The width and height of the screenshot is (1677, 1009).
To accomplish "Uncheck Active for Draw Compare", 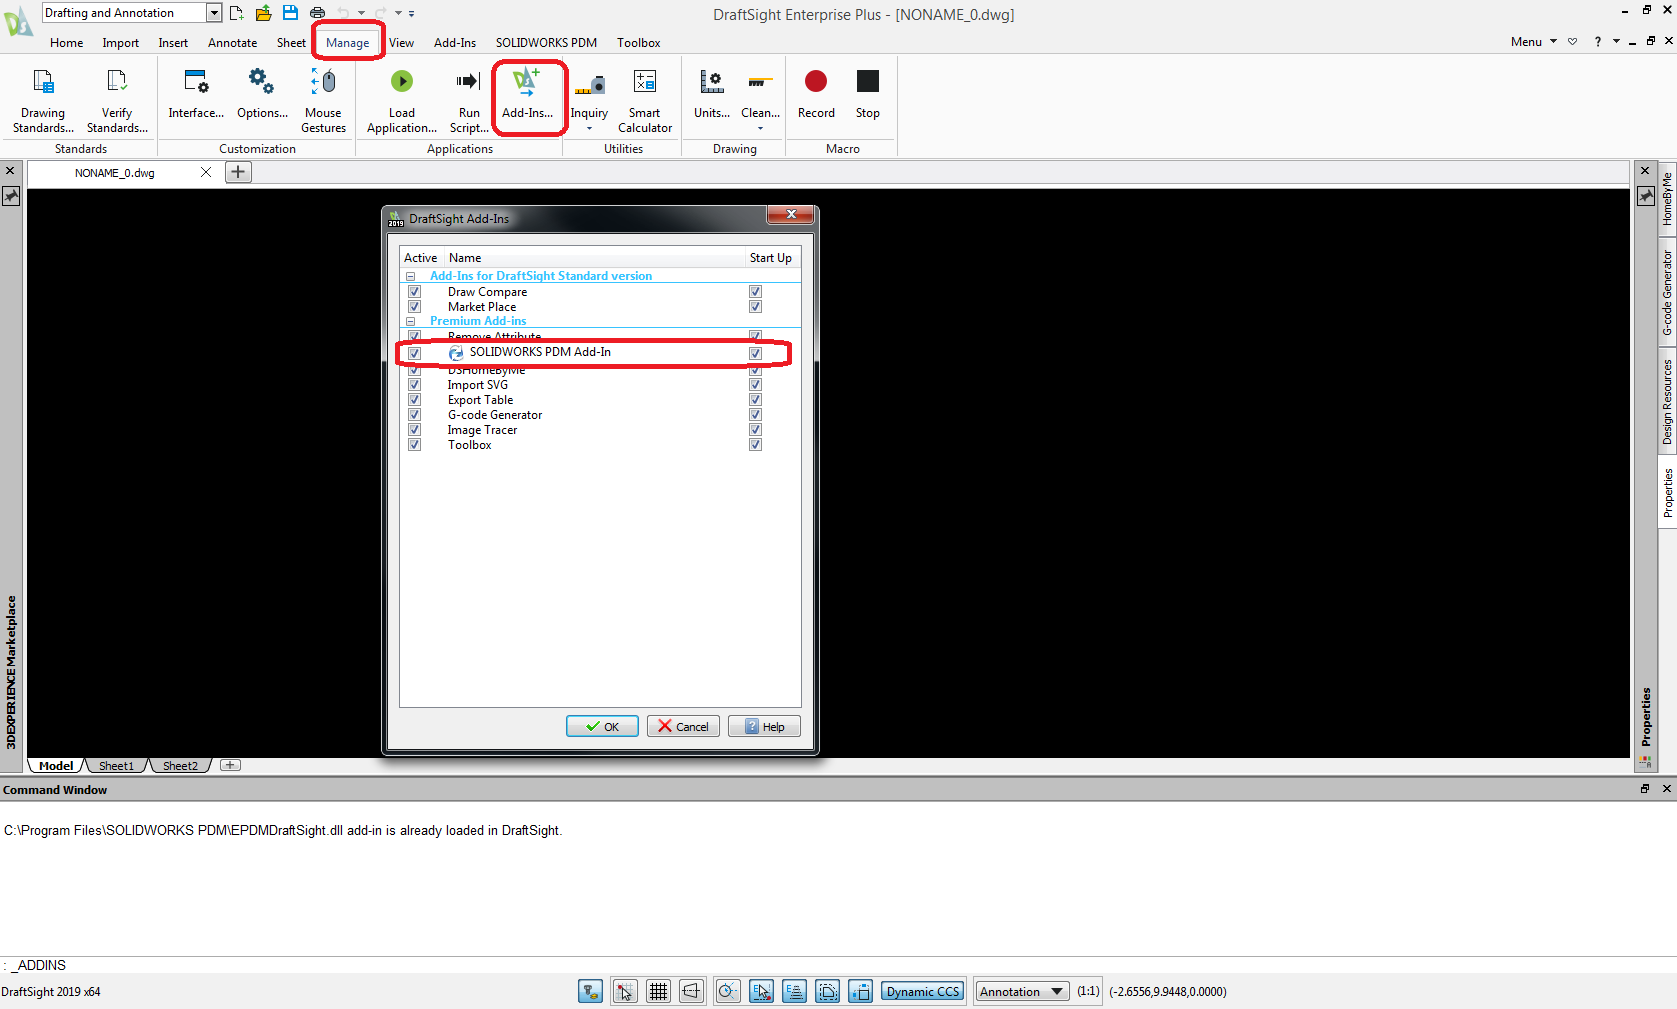I will point(414,292).
